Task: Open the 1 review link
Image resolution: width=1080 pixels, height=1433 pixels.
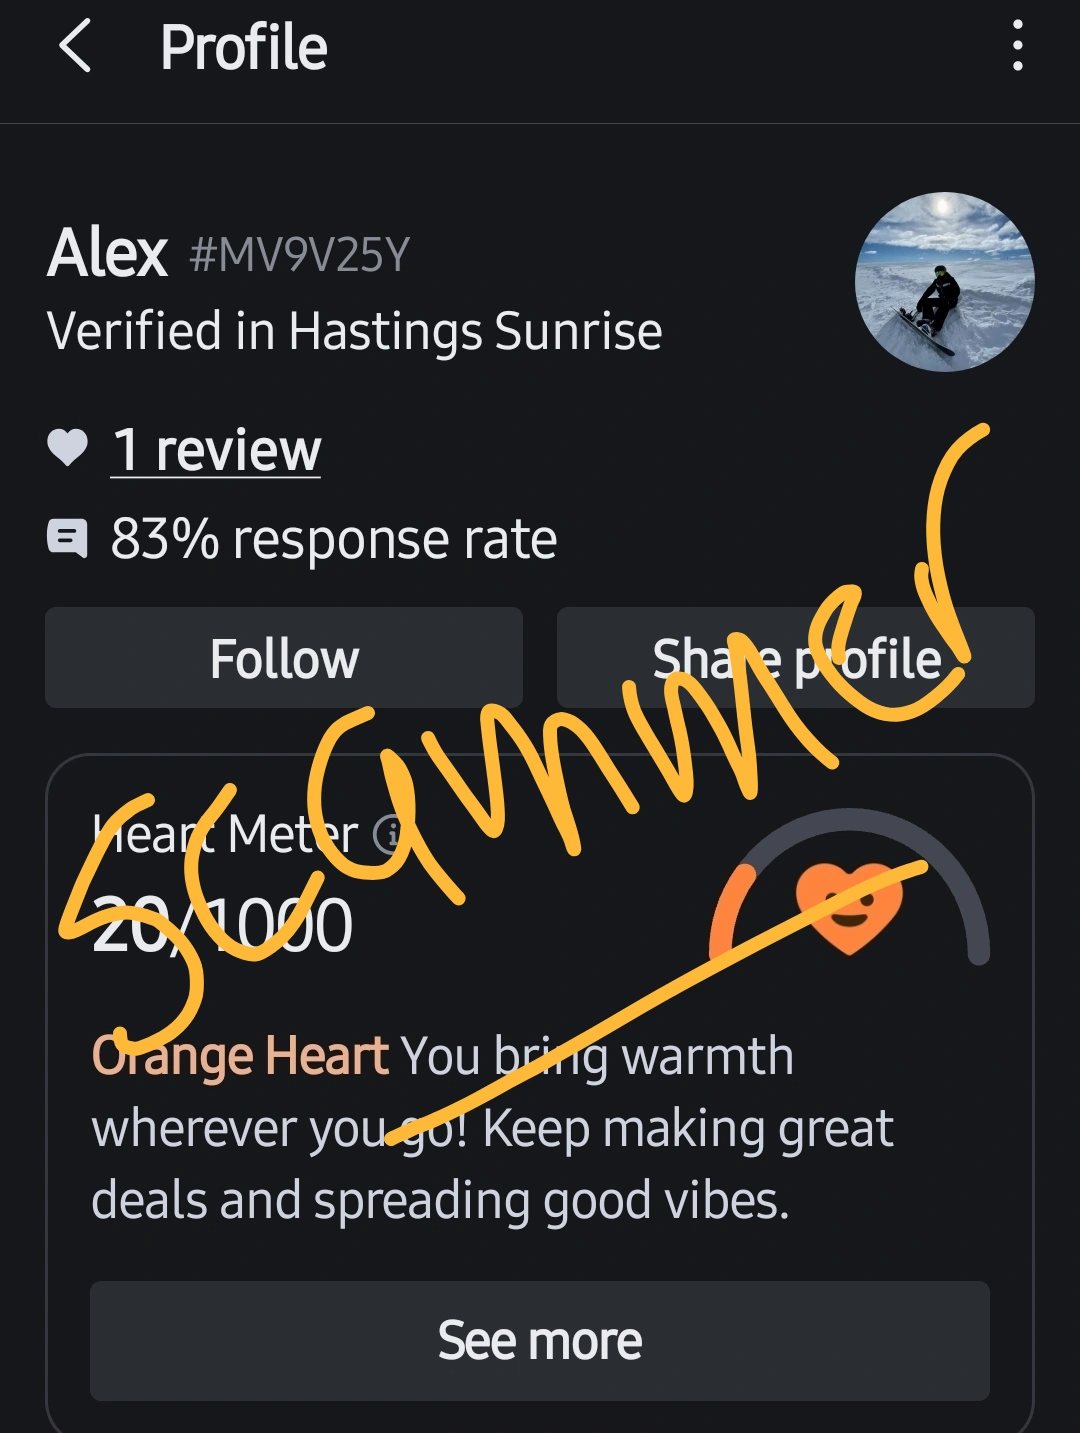Action: [x=216, y=450]
